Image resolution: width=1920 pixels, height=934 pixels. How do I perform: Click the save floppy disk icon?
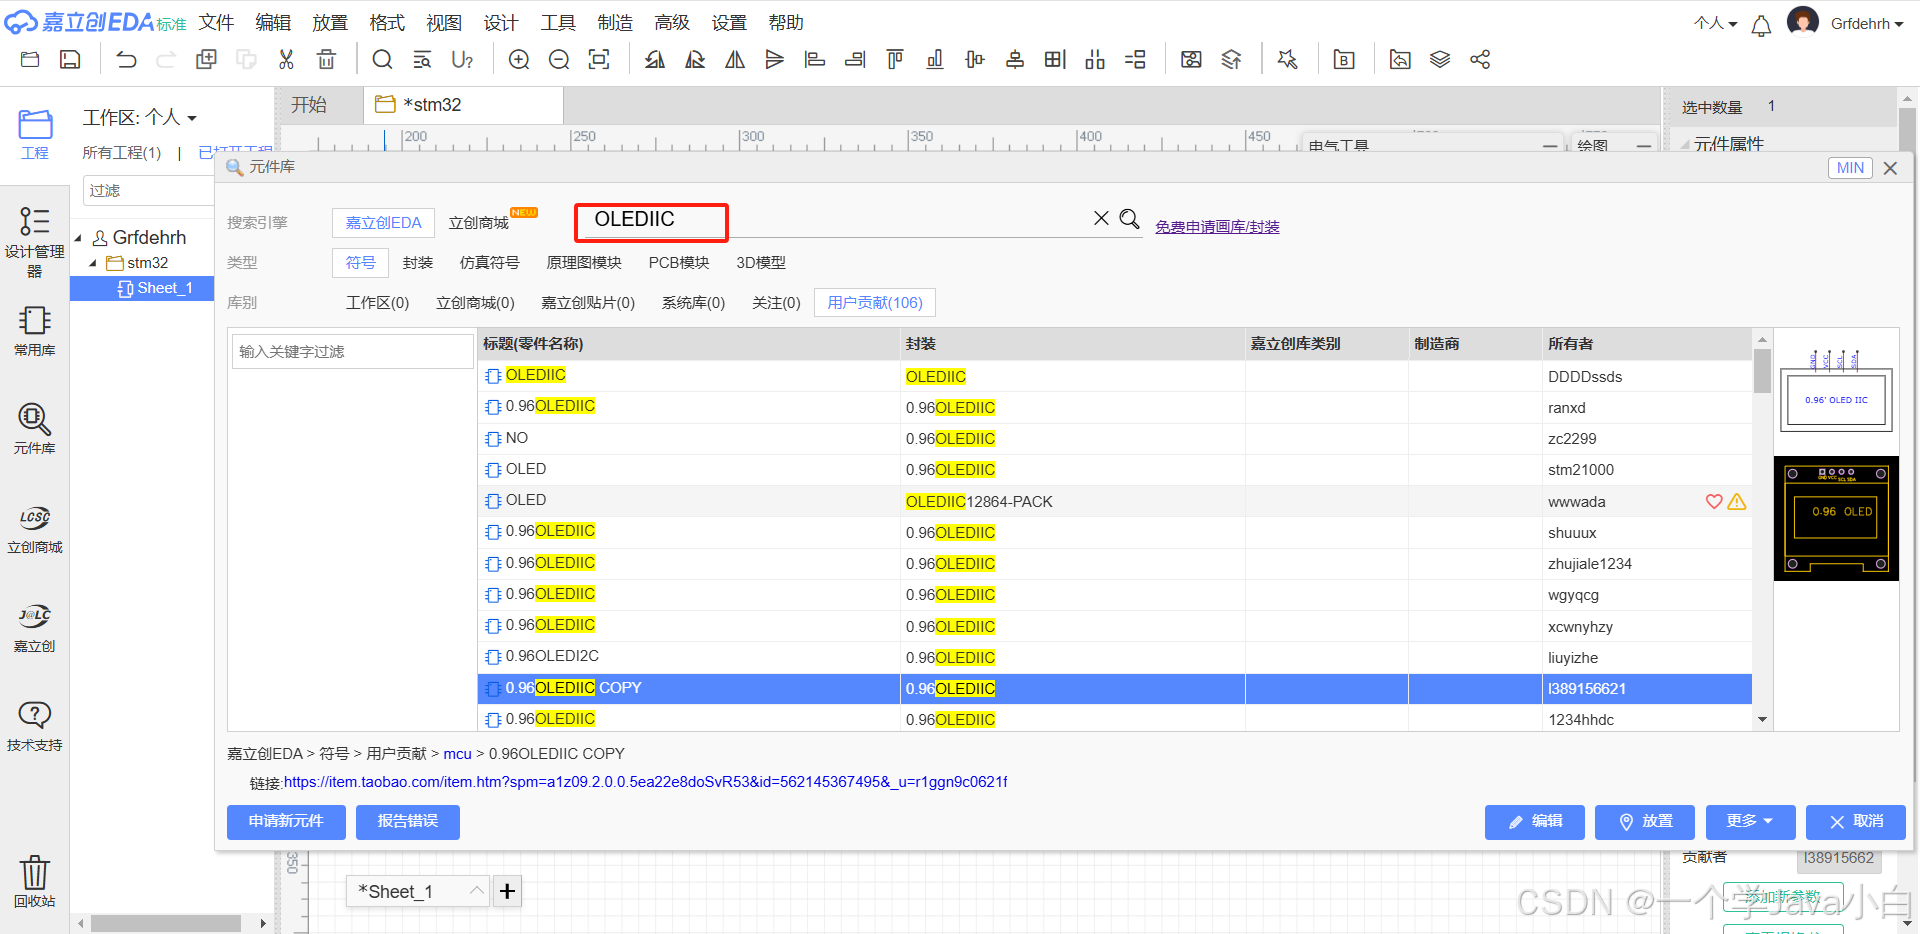pos(70,60)
